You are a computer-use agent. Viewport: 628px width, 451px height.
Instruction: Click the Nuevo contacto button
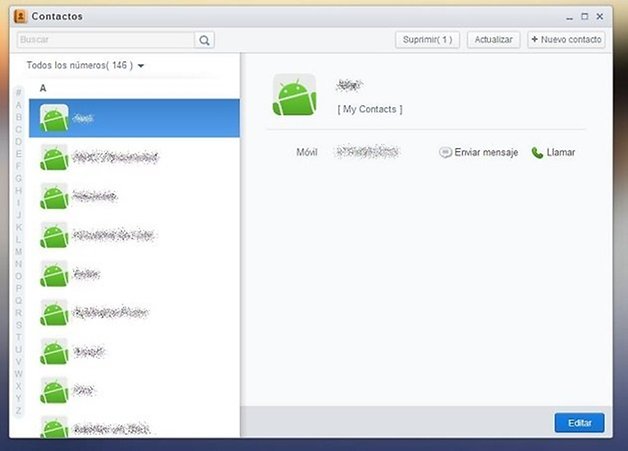[x=566, y=40]
